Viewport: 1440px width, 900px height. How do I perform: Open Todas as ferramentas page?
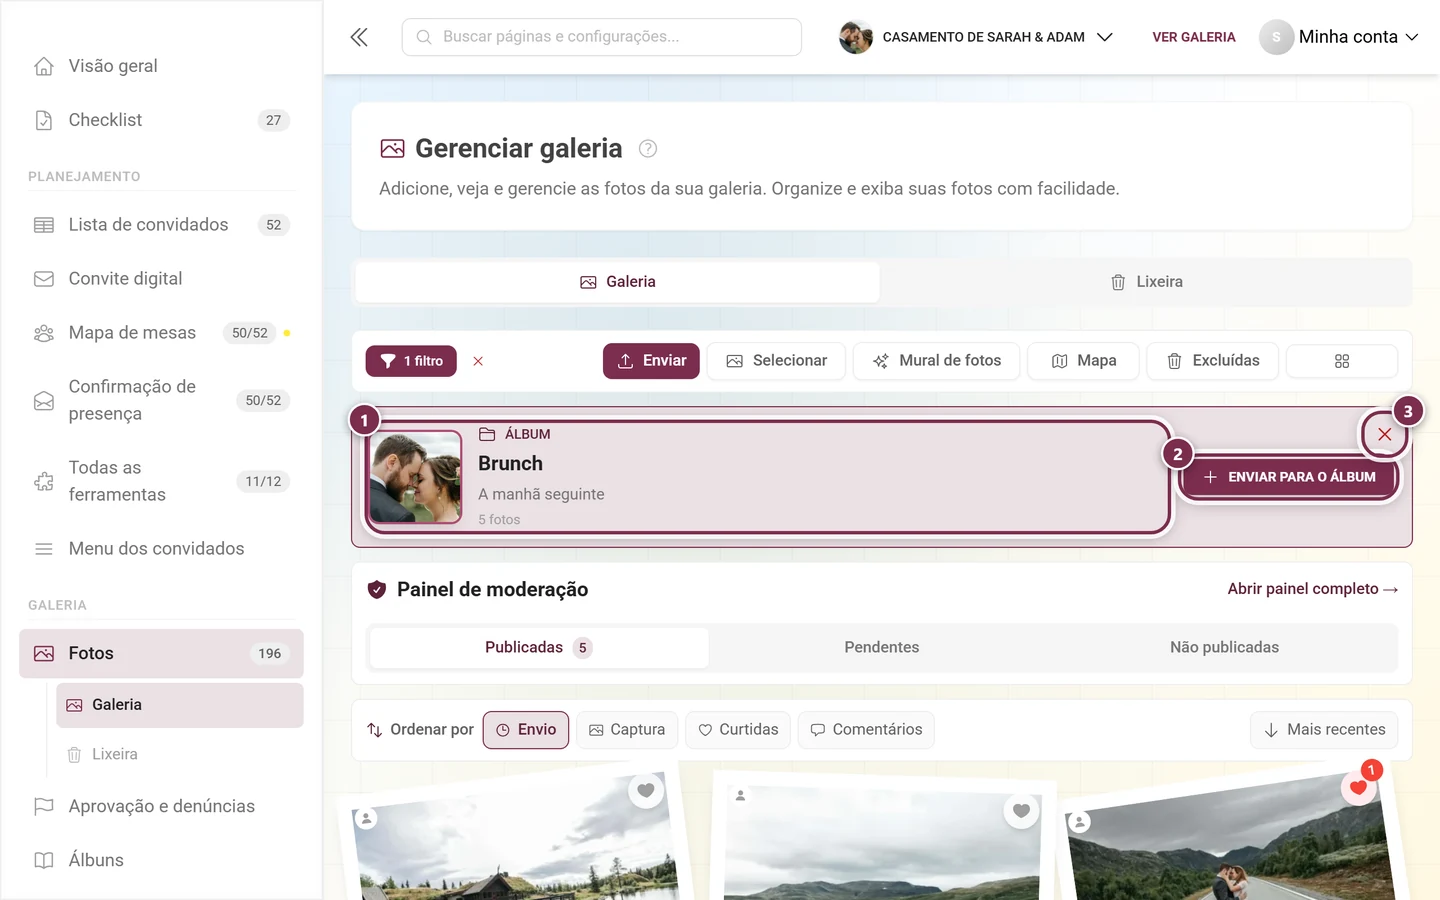tap(161, 481)
